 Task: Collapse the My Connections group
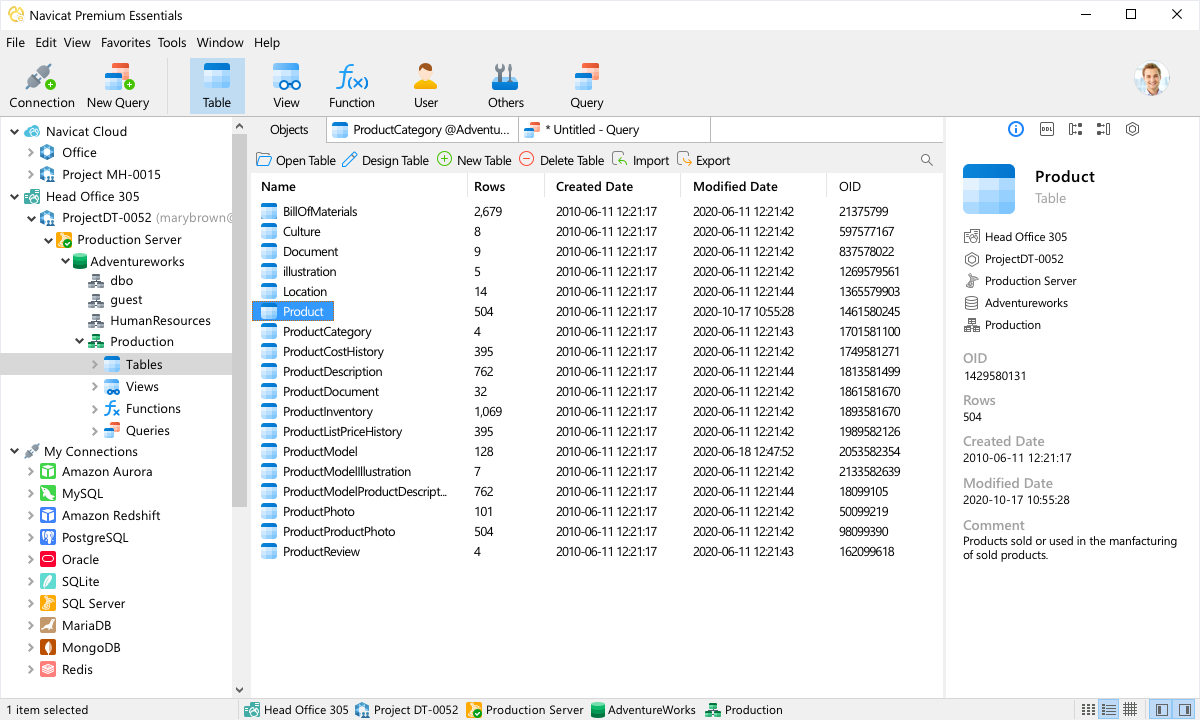point(14,452)
